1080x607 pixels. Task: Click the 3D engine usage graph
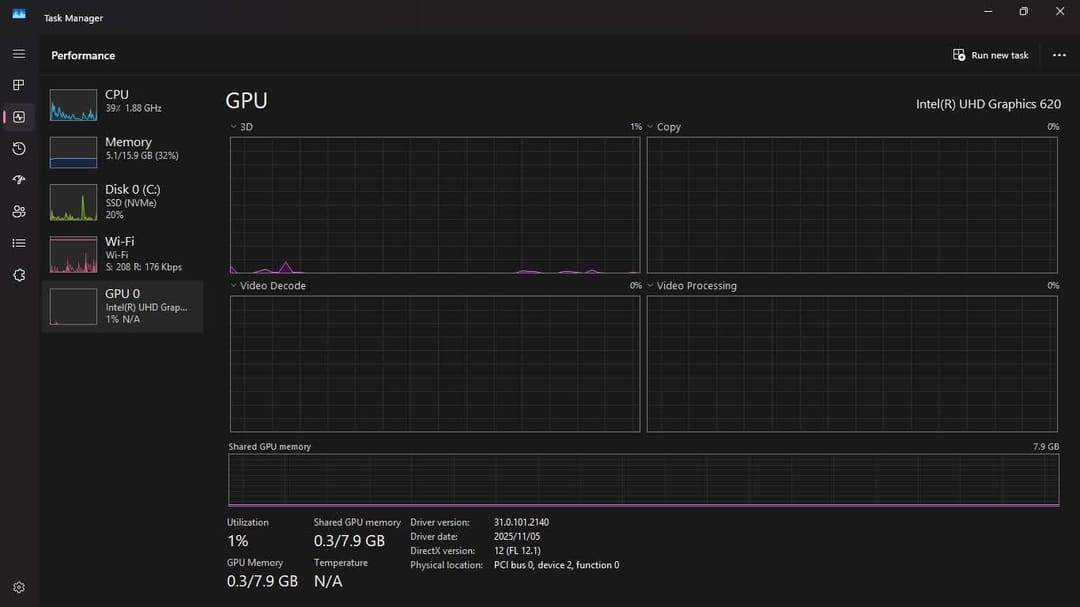point(435,205)
